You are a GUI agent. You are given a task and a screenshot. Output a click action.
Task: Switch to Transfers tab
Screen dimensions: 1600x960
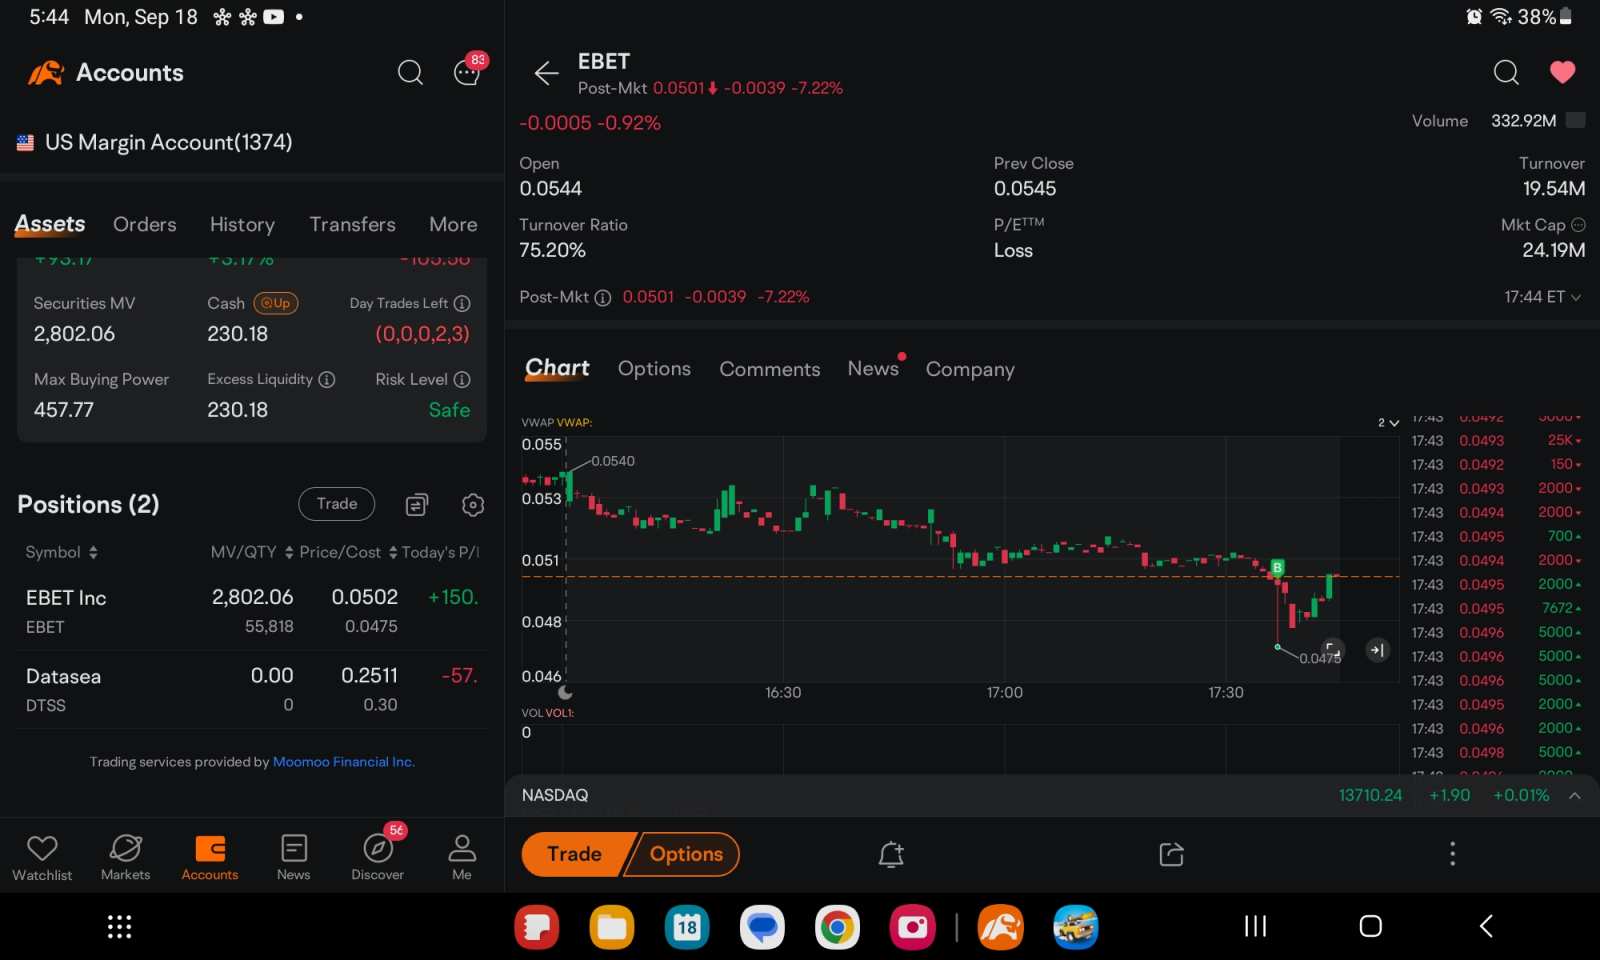(x=352, y=224)
